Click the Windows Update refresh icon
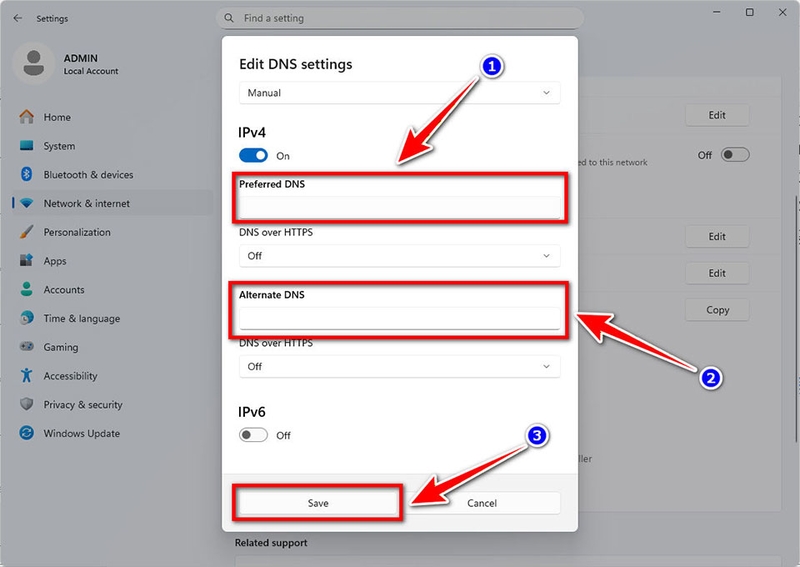 click(27, 433)
